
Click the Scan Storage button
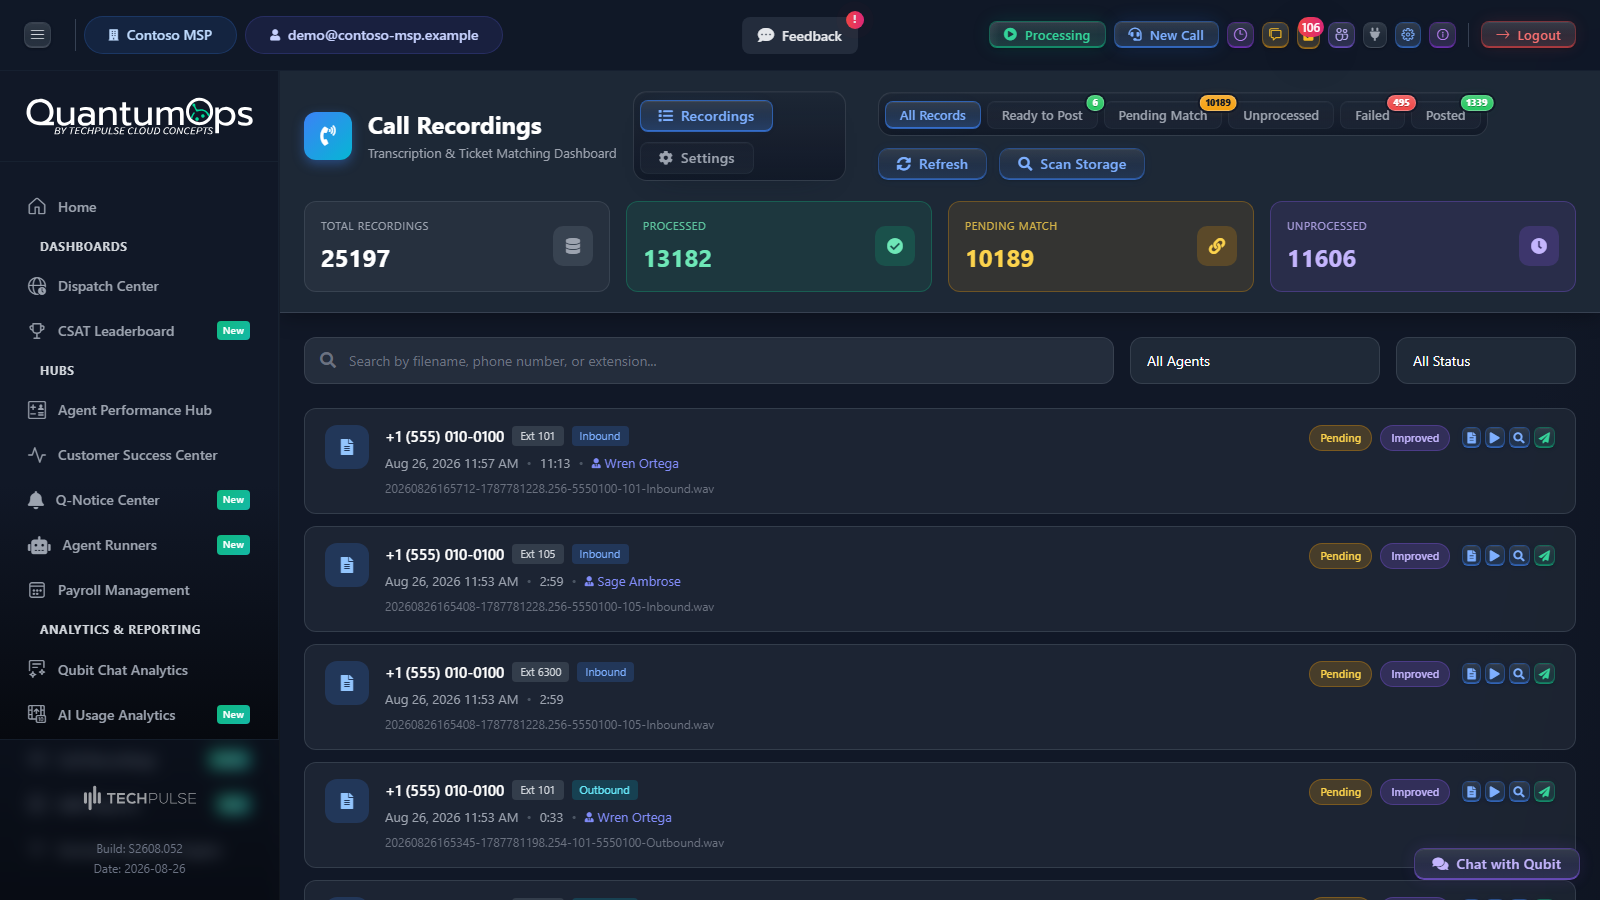(x=1072, y=164)
